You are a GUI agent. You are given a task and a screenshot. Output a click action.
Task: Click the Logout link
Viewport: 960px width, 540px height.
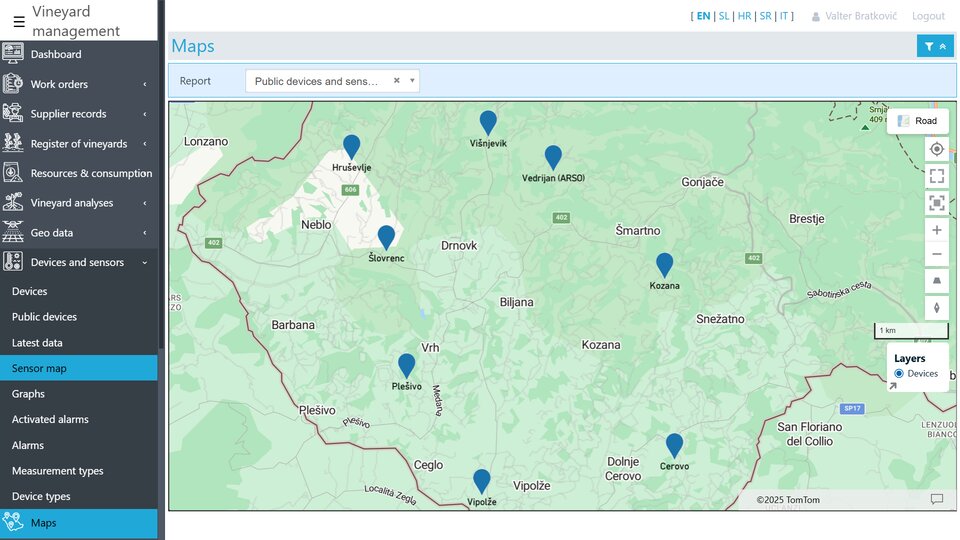[927, 16]
